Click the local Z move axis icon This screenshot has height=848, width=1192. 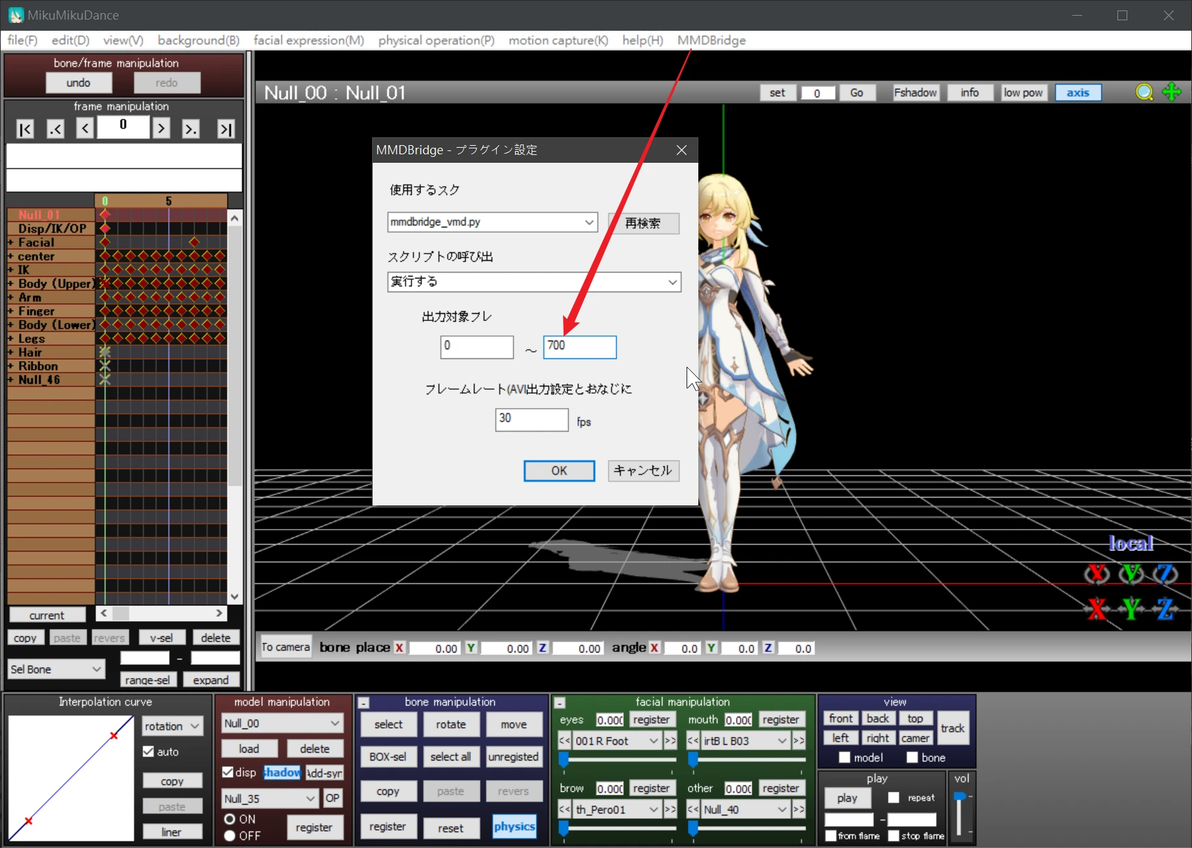(x=1165, y=608)
